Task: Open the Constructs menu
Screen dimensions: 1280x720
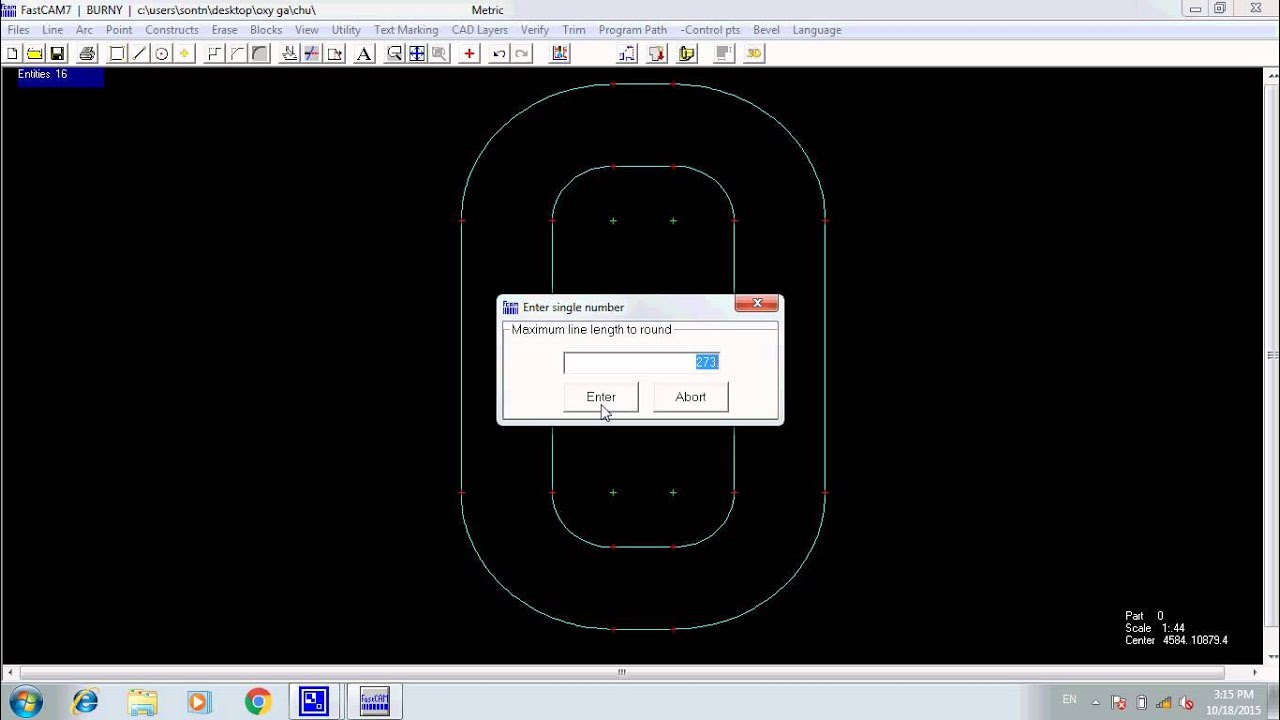Action: coord(172,30)
